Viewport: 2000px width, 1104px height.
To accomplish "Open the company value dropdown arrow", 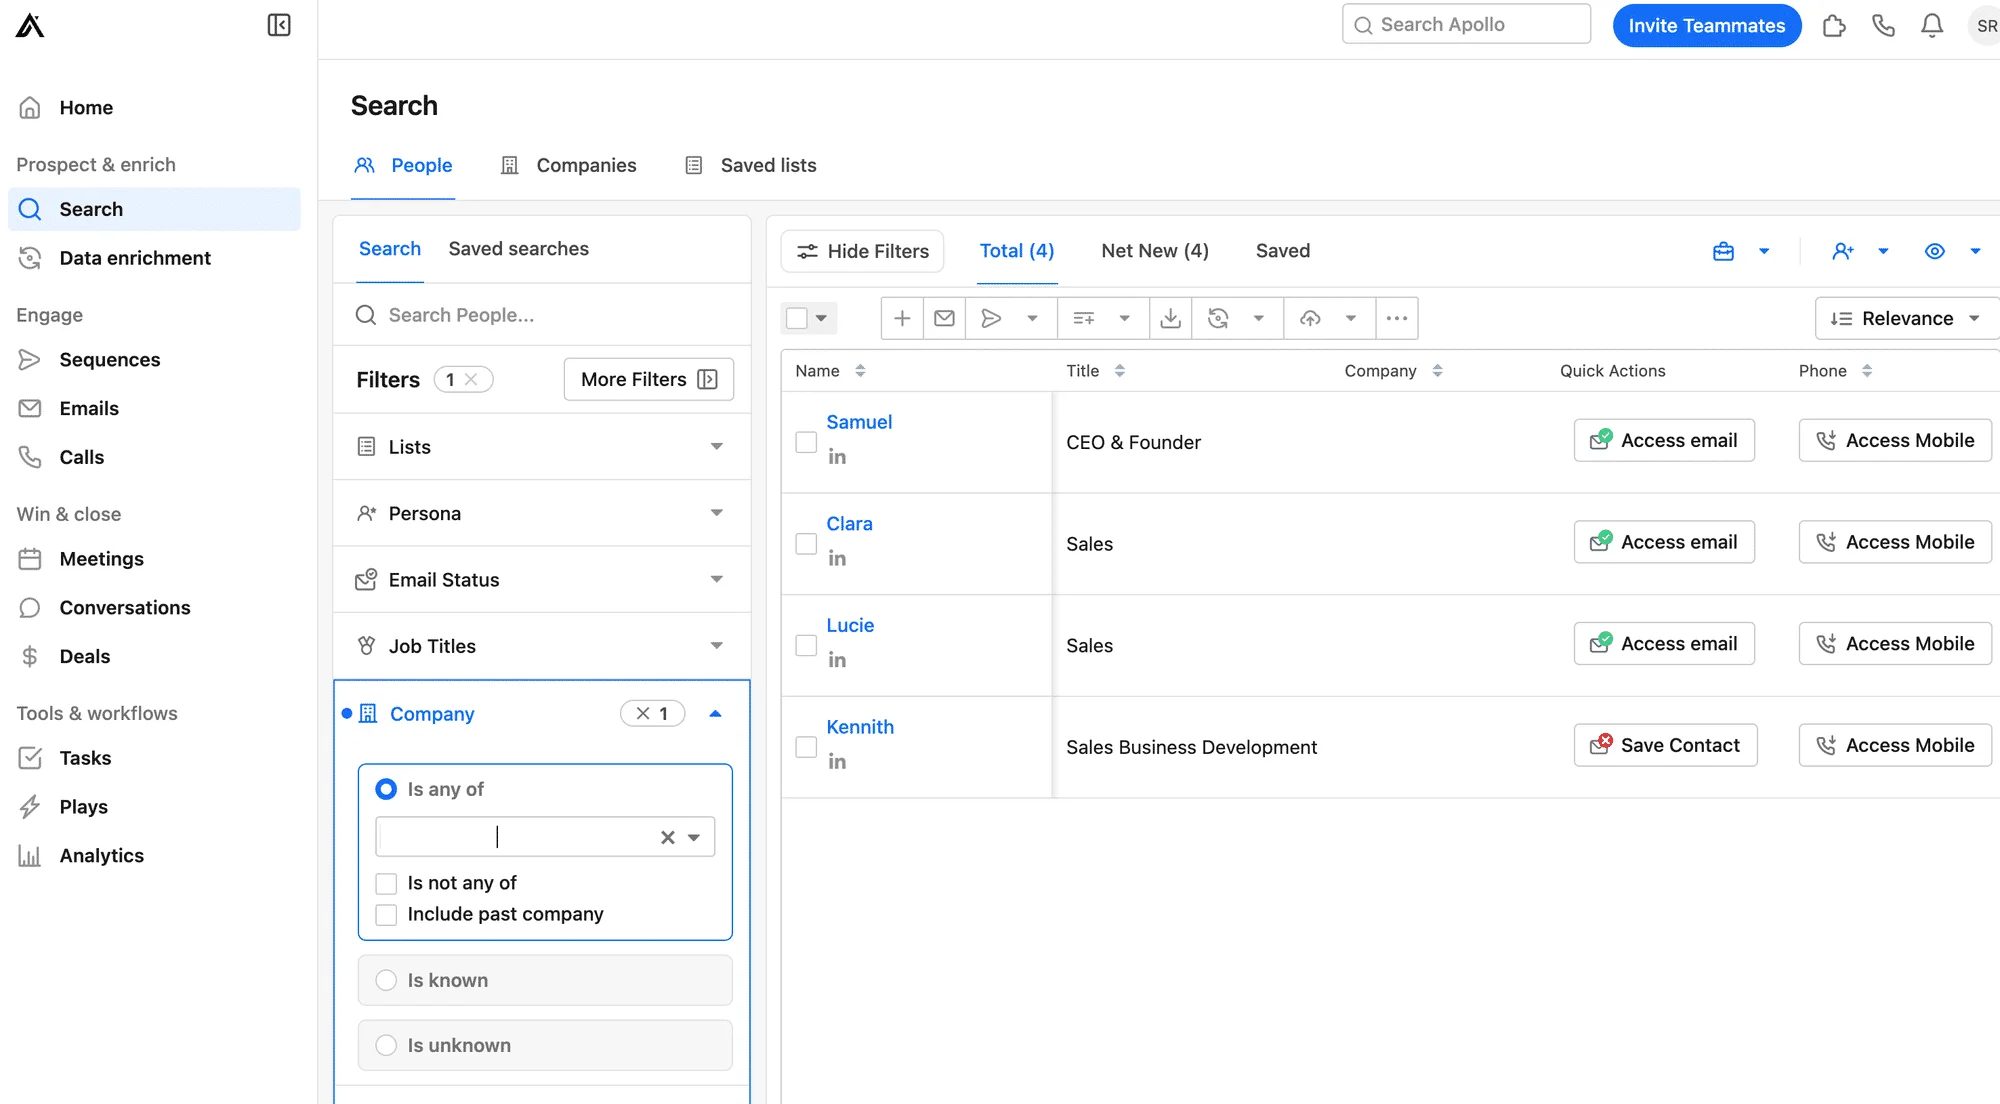I will click(x=694, y=837).
